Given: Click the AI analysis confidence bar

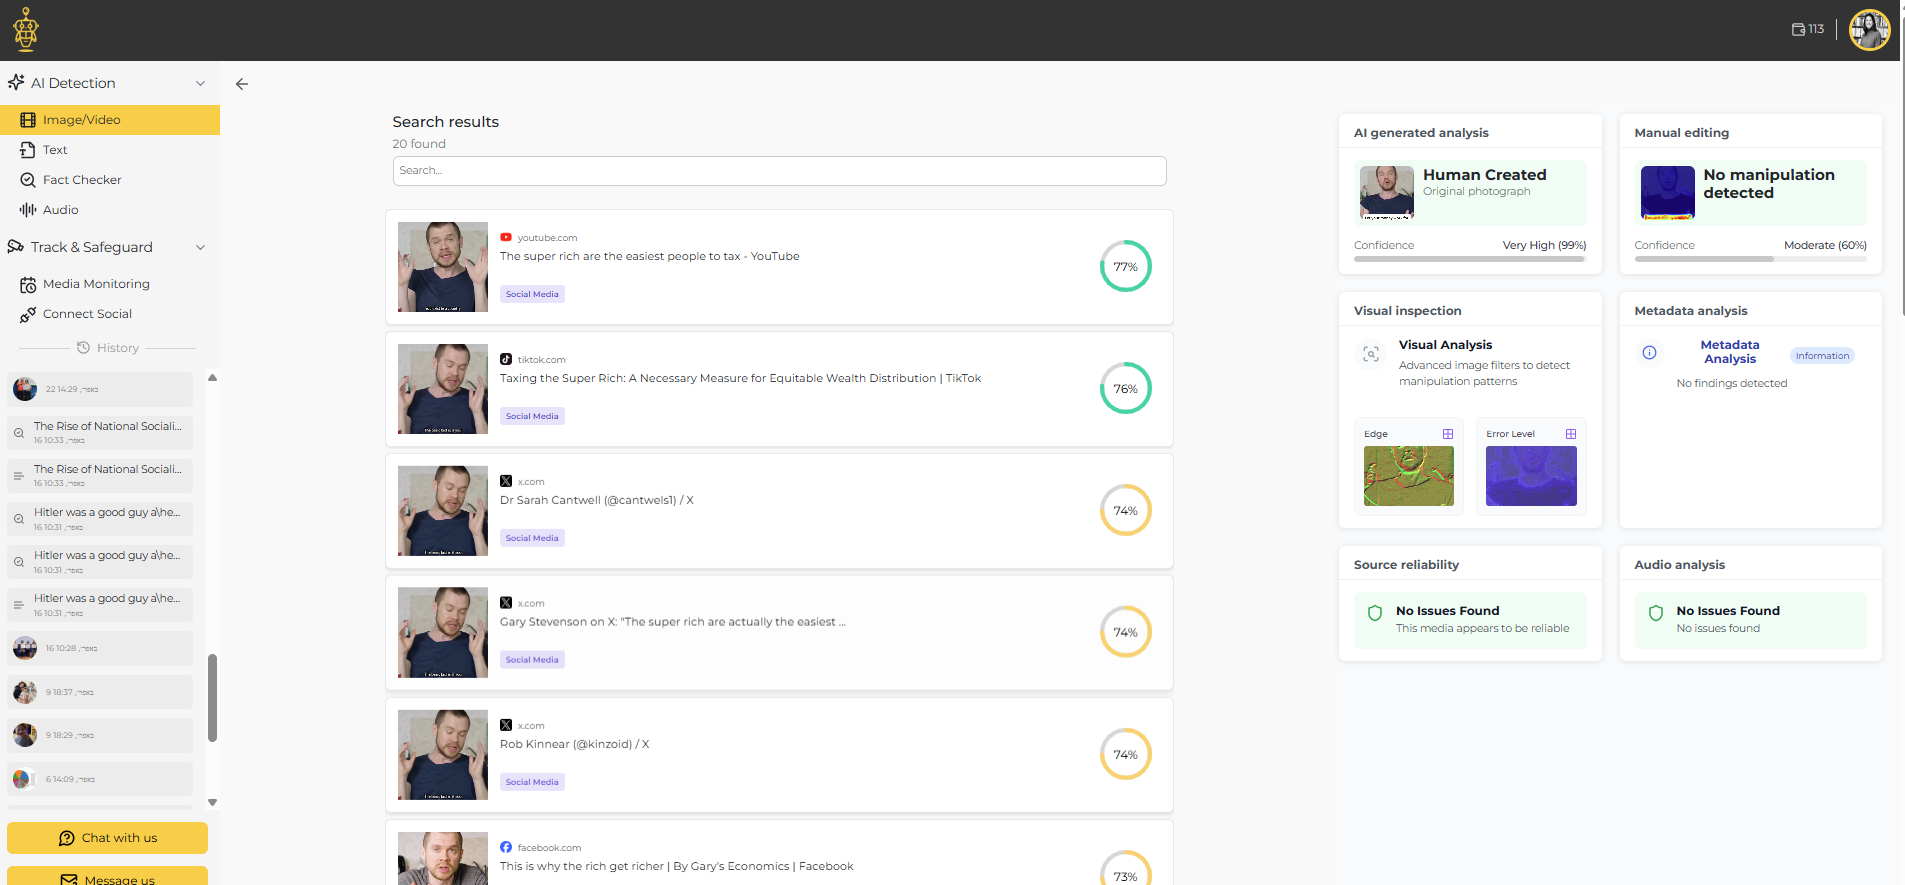Looking at the screenshot, I should [1470, 259].
